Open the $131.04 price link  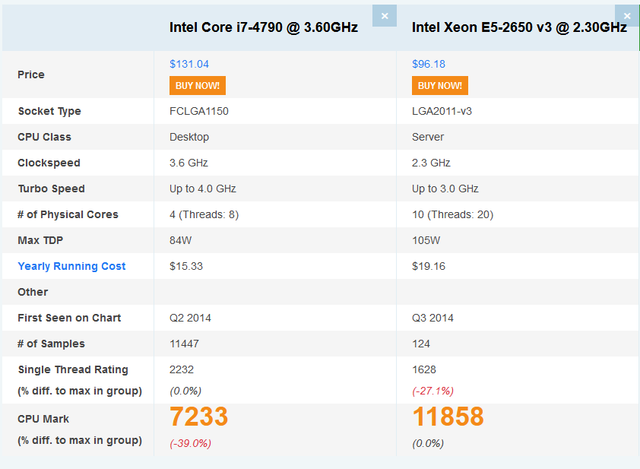pos(189,64)
